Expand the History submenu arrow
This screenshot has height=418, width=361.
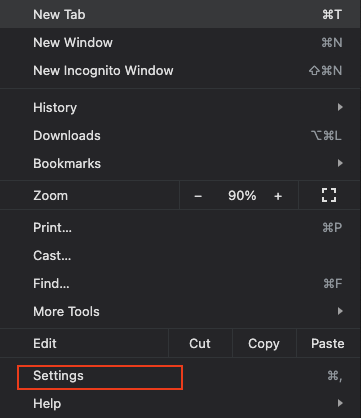[x=340, y=107]
